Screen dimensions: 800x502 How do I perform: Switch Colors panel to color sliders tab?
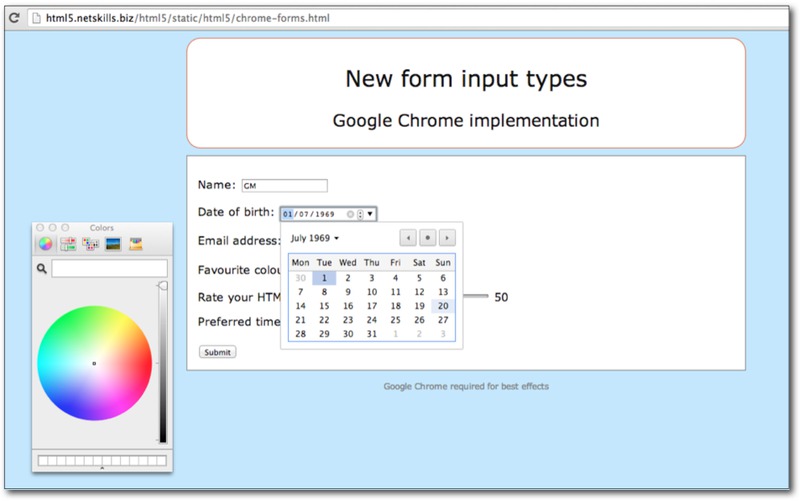pyautogui.click(x=68, y=244)
